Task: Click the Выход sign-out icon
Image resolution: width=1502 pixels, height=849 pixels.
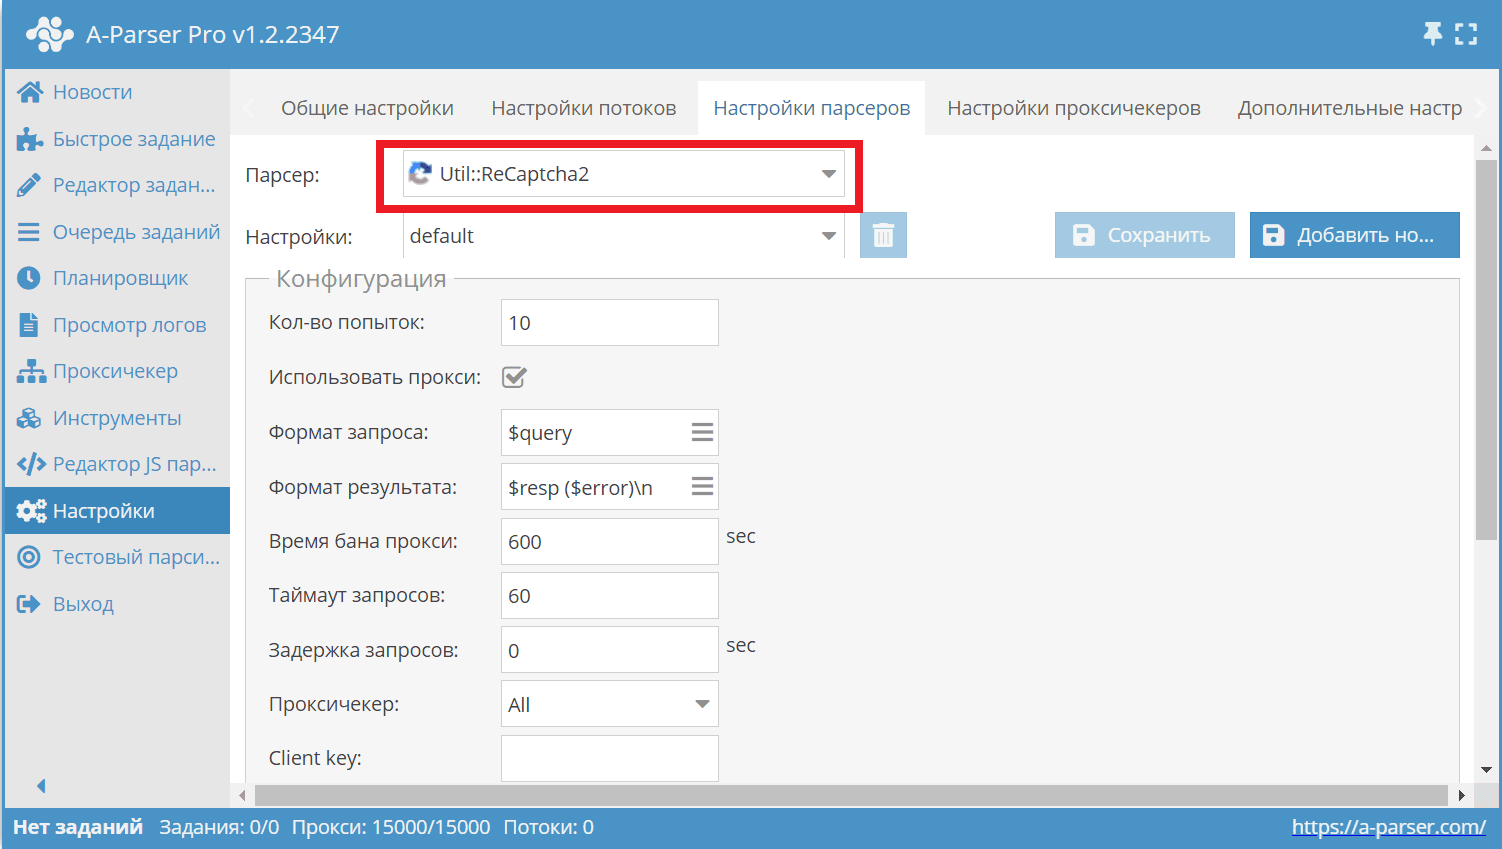Action: (29, 604)
